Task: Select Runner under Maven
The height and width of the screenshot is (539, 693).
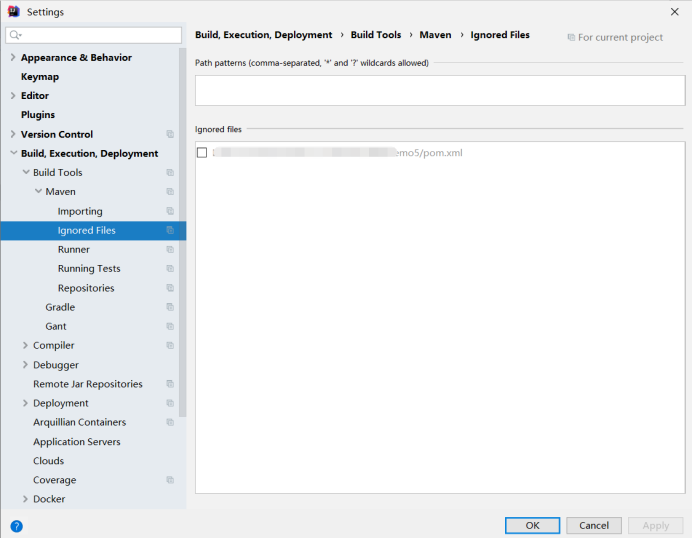Action: 74,250
